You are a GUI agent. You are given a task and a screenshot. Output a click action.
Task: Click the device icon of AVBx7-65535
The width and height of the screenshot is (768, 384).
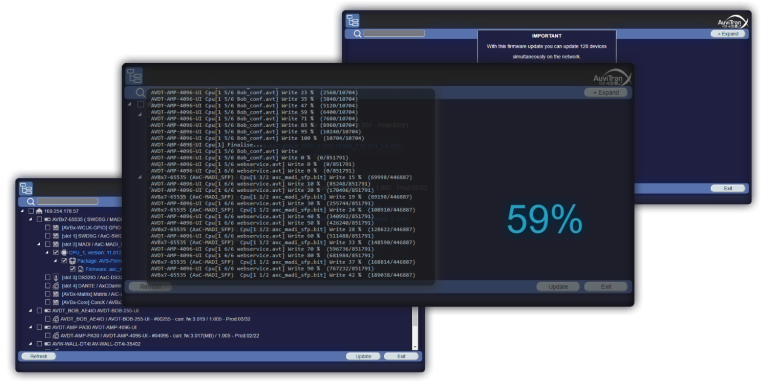48,219
